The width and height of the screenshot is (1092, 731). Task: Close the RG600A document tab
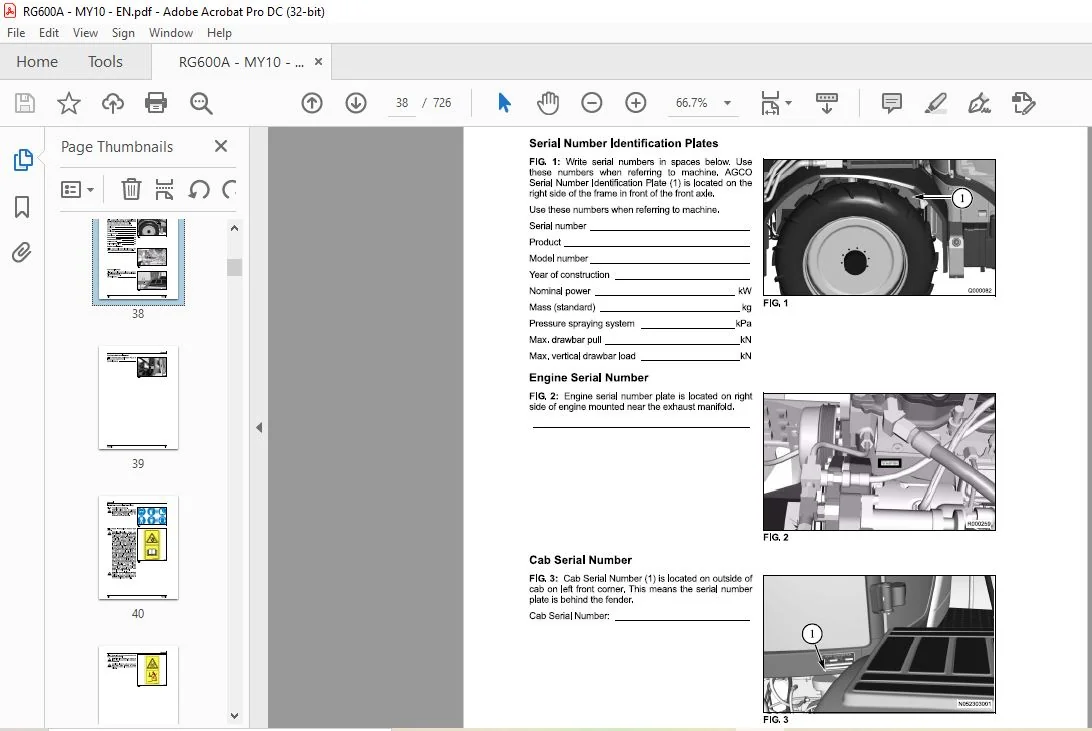(x=318, y=61)
